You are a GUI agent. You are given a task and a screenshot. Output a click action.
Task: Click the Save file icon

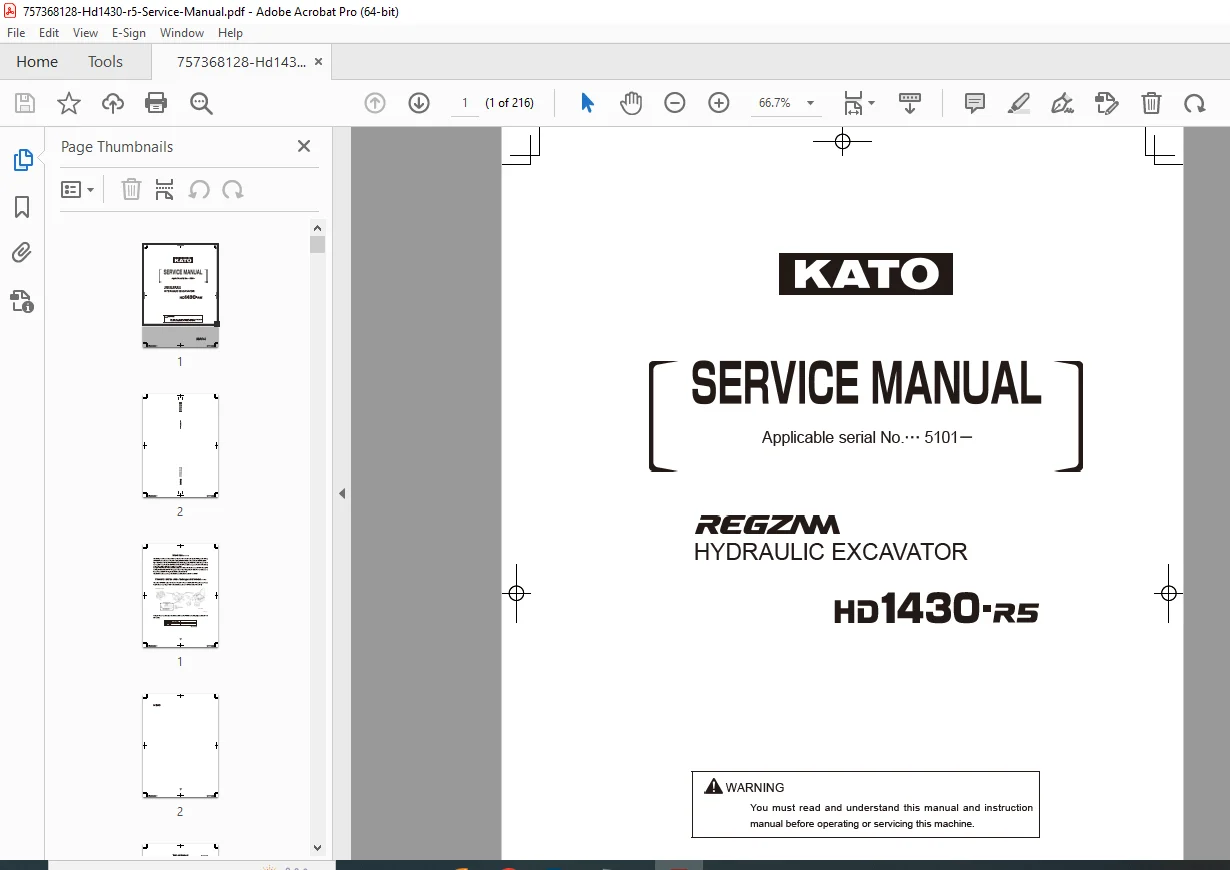25,103
